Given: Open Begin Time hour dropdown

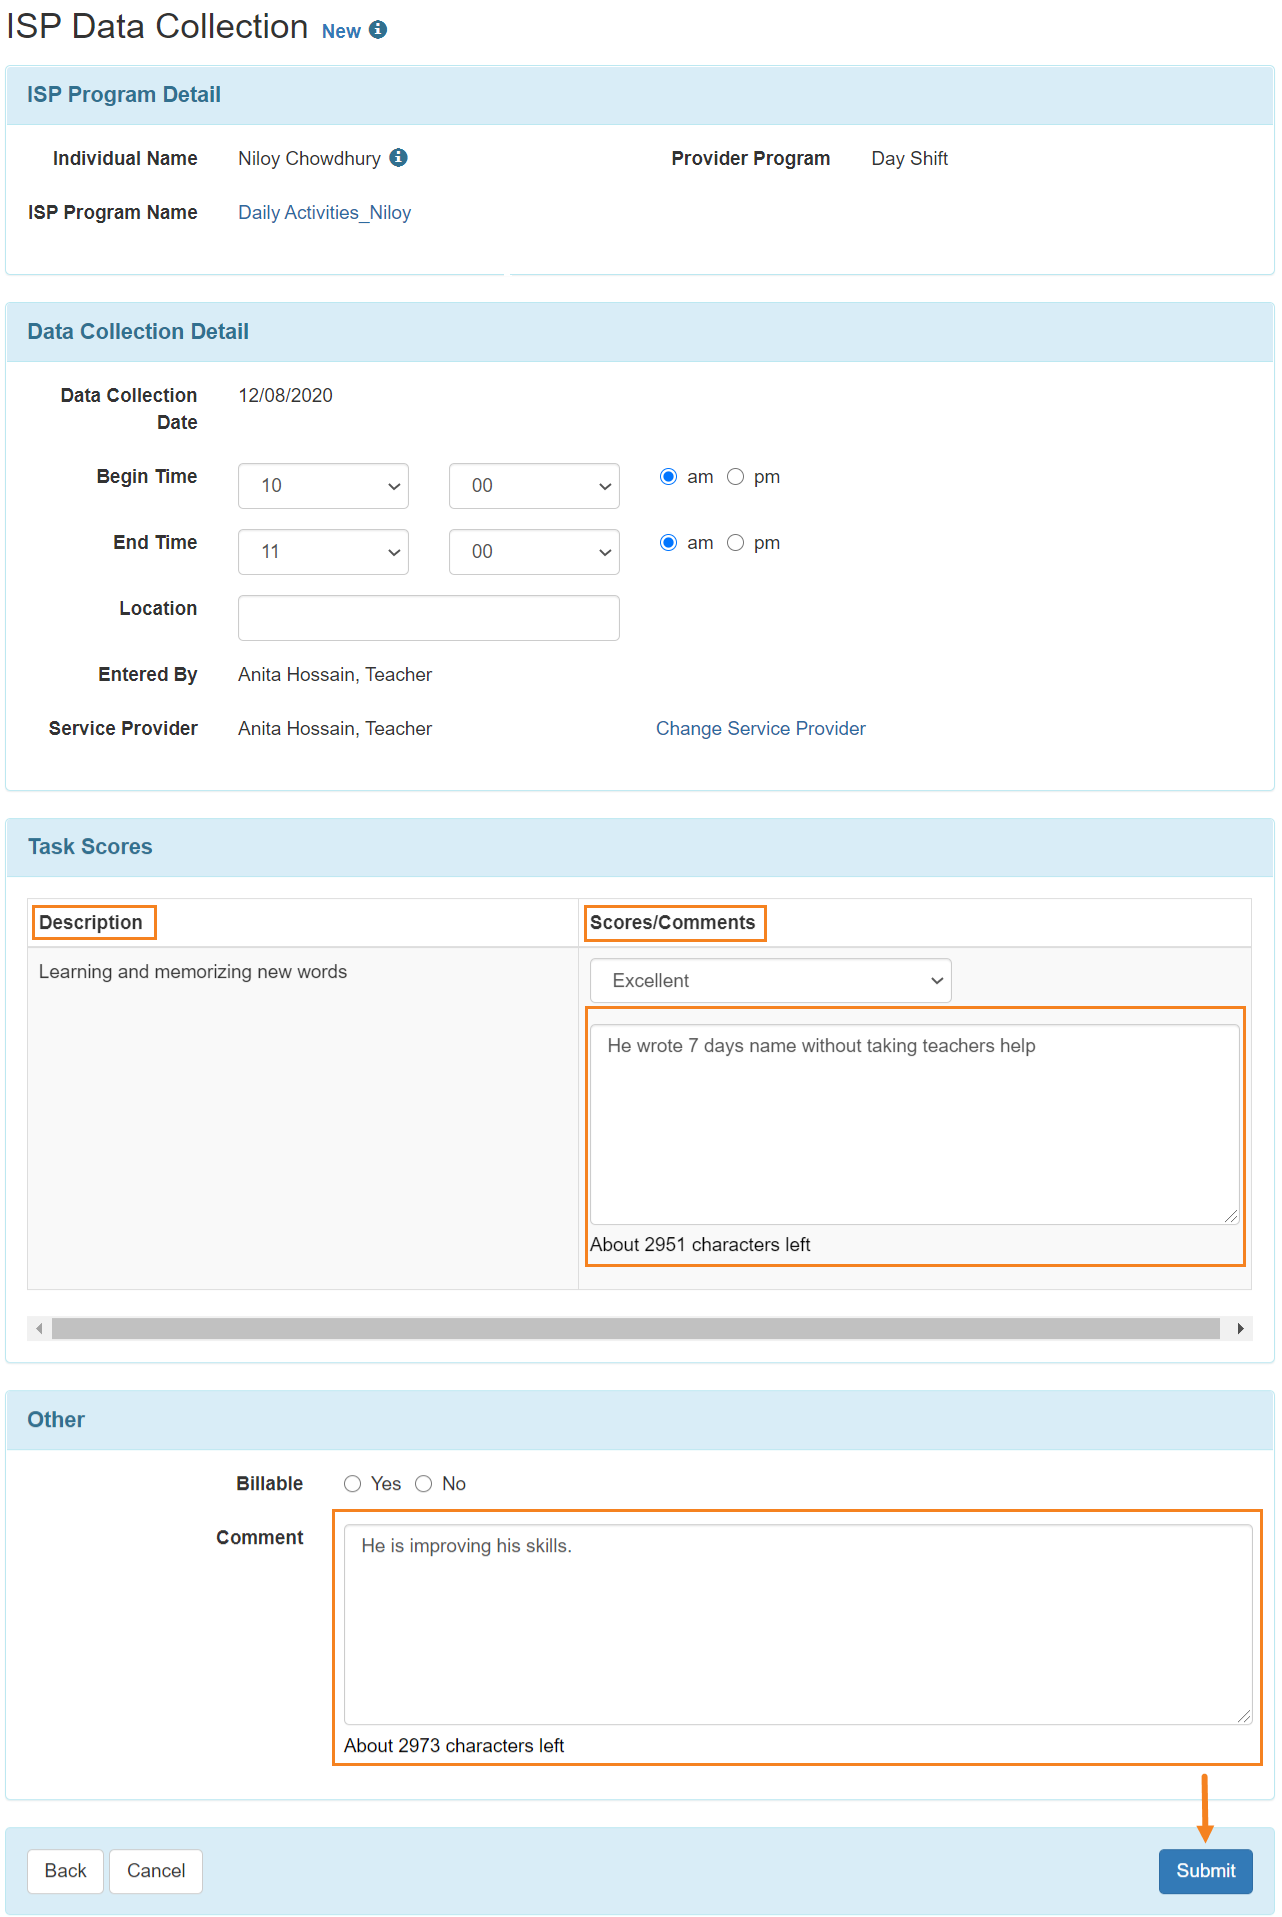Looking at the screenshot, I should pos(323,486).
